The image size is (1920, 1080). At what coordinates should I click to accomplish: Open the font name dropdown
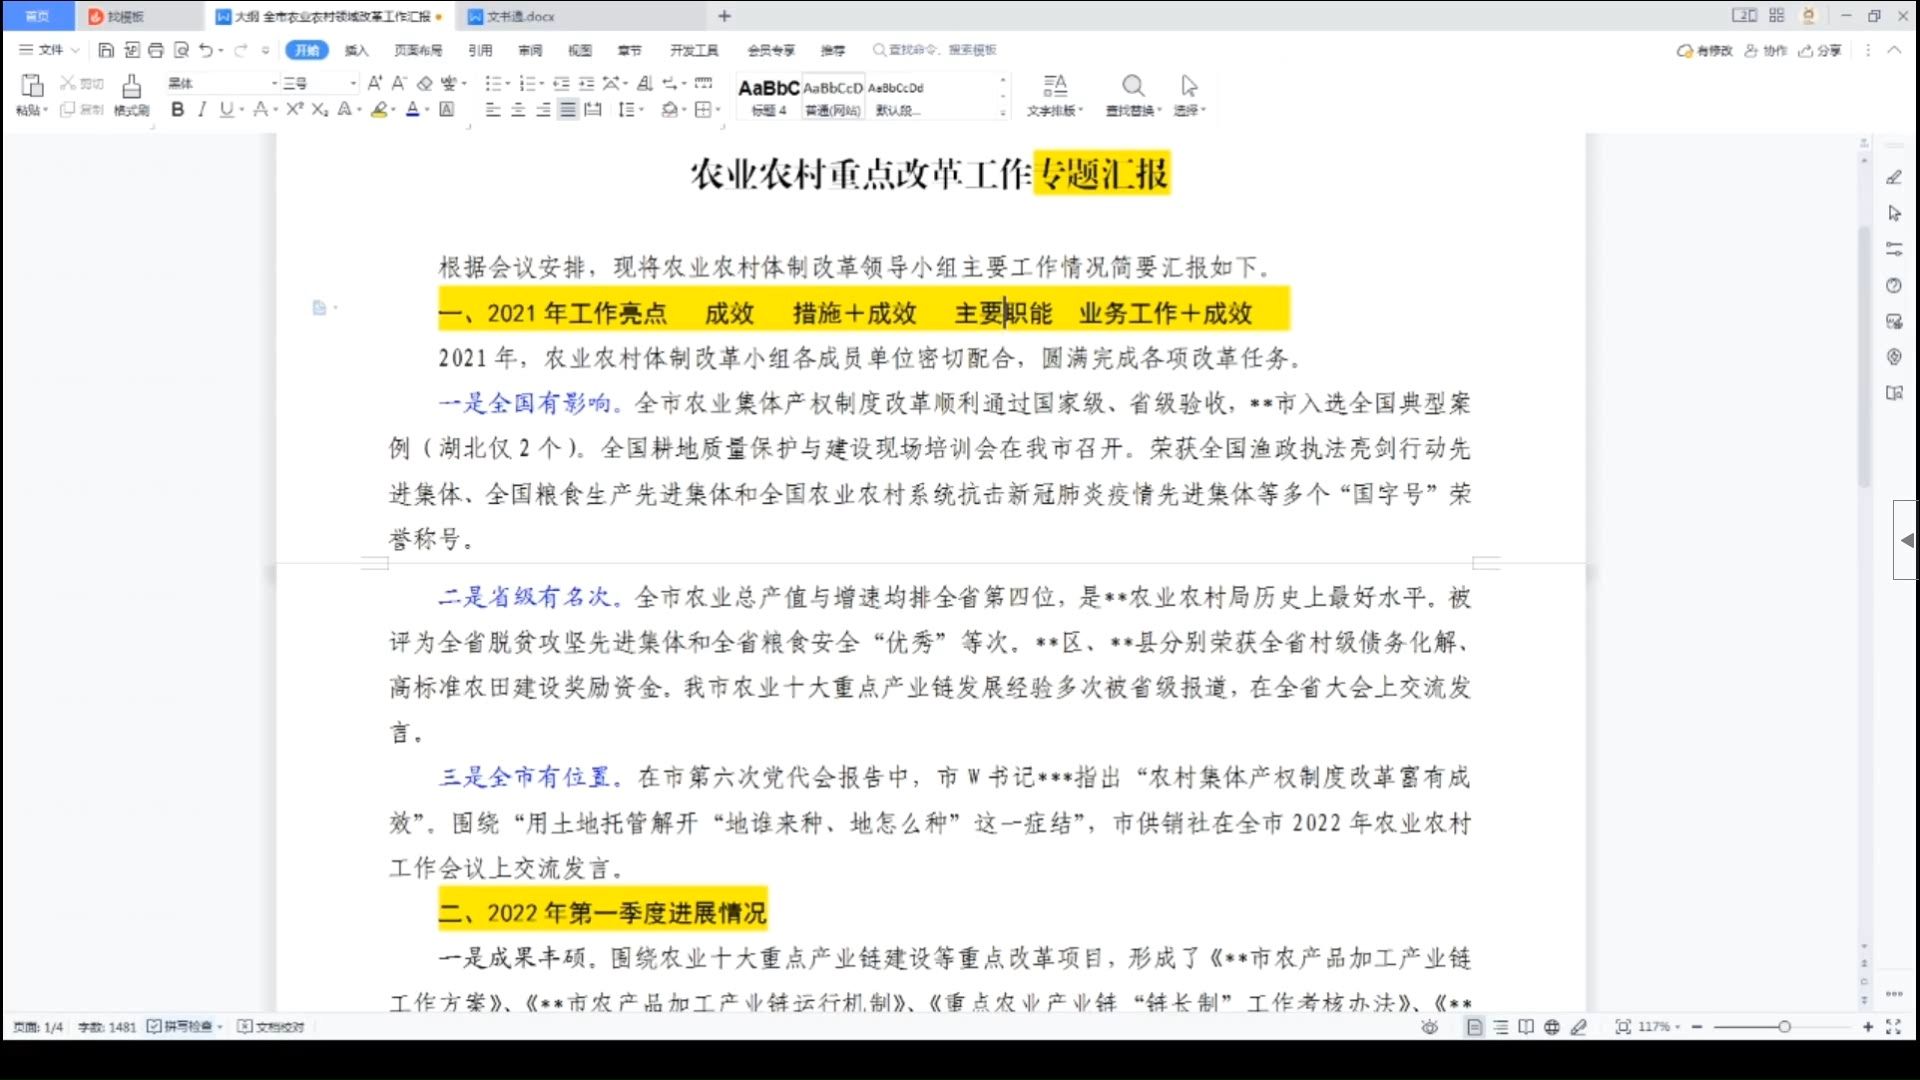[274, 83]
